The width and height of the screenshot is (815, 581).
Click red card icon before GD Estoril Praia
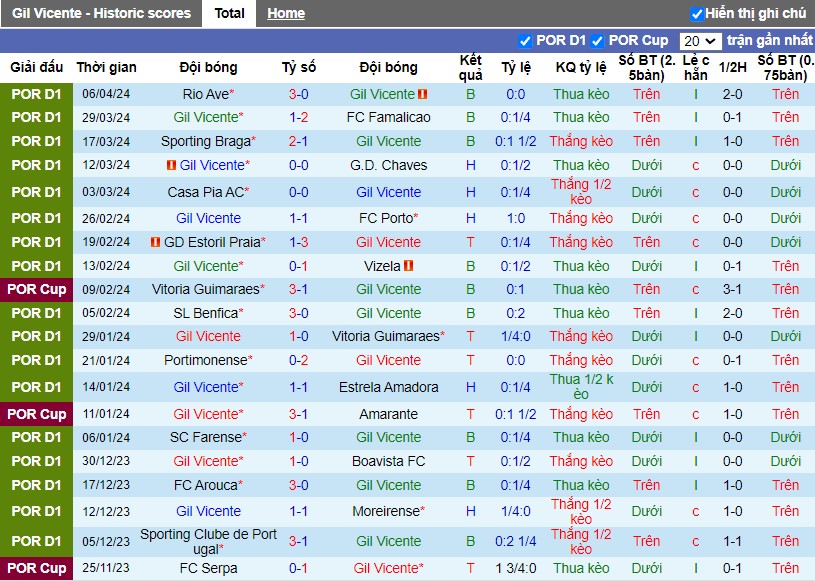point(155,242)
